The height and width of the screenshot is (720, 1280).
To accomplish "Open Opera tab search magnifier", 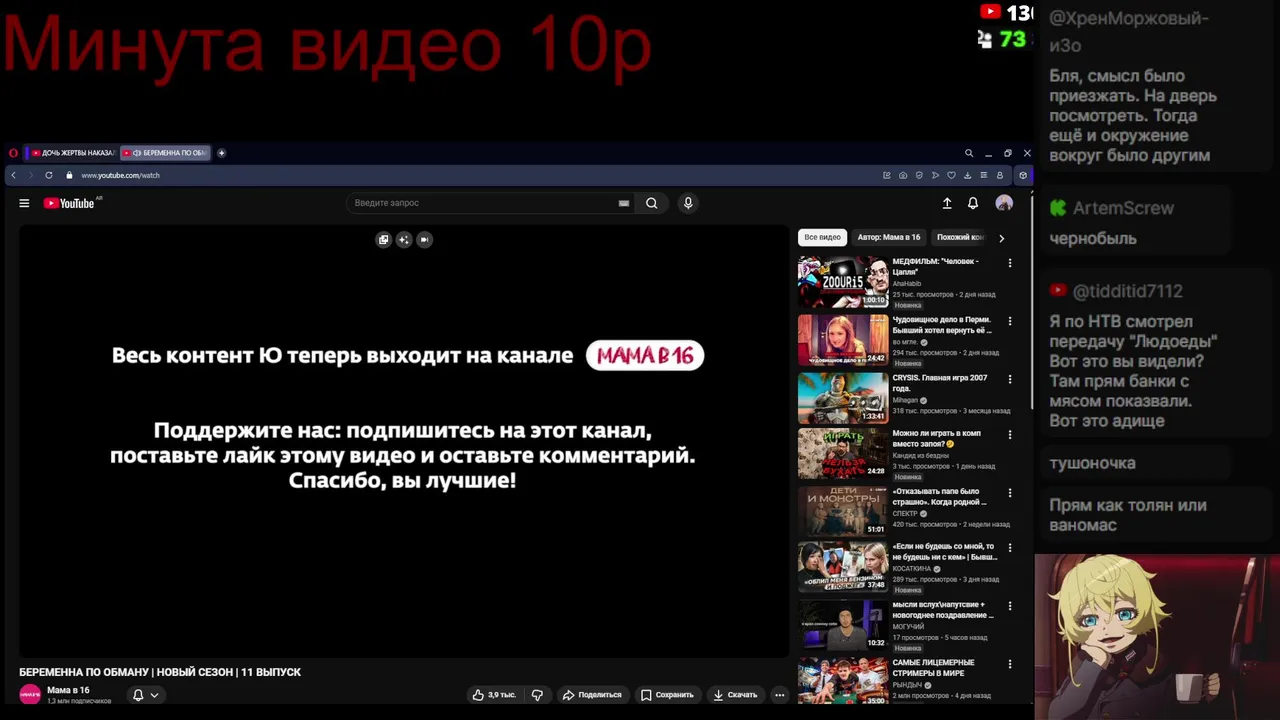I will point(968,153).
